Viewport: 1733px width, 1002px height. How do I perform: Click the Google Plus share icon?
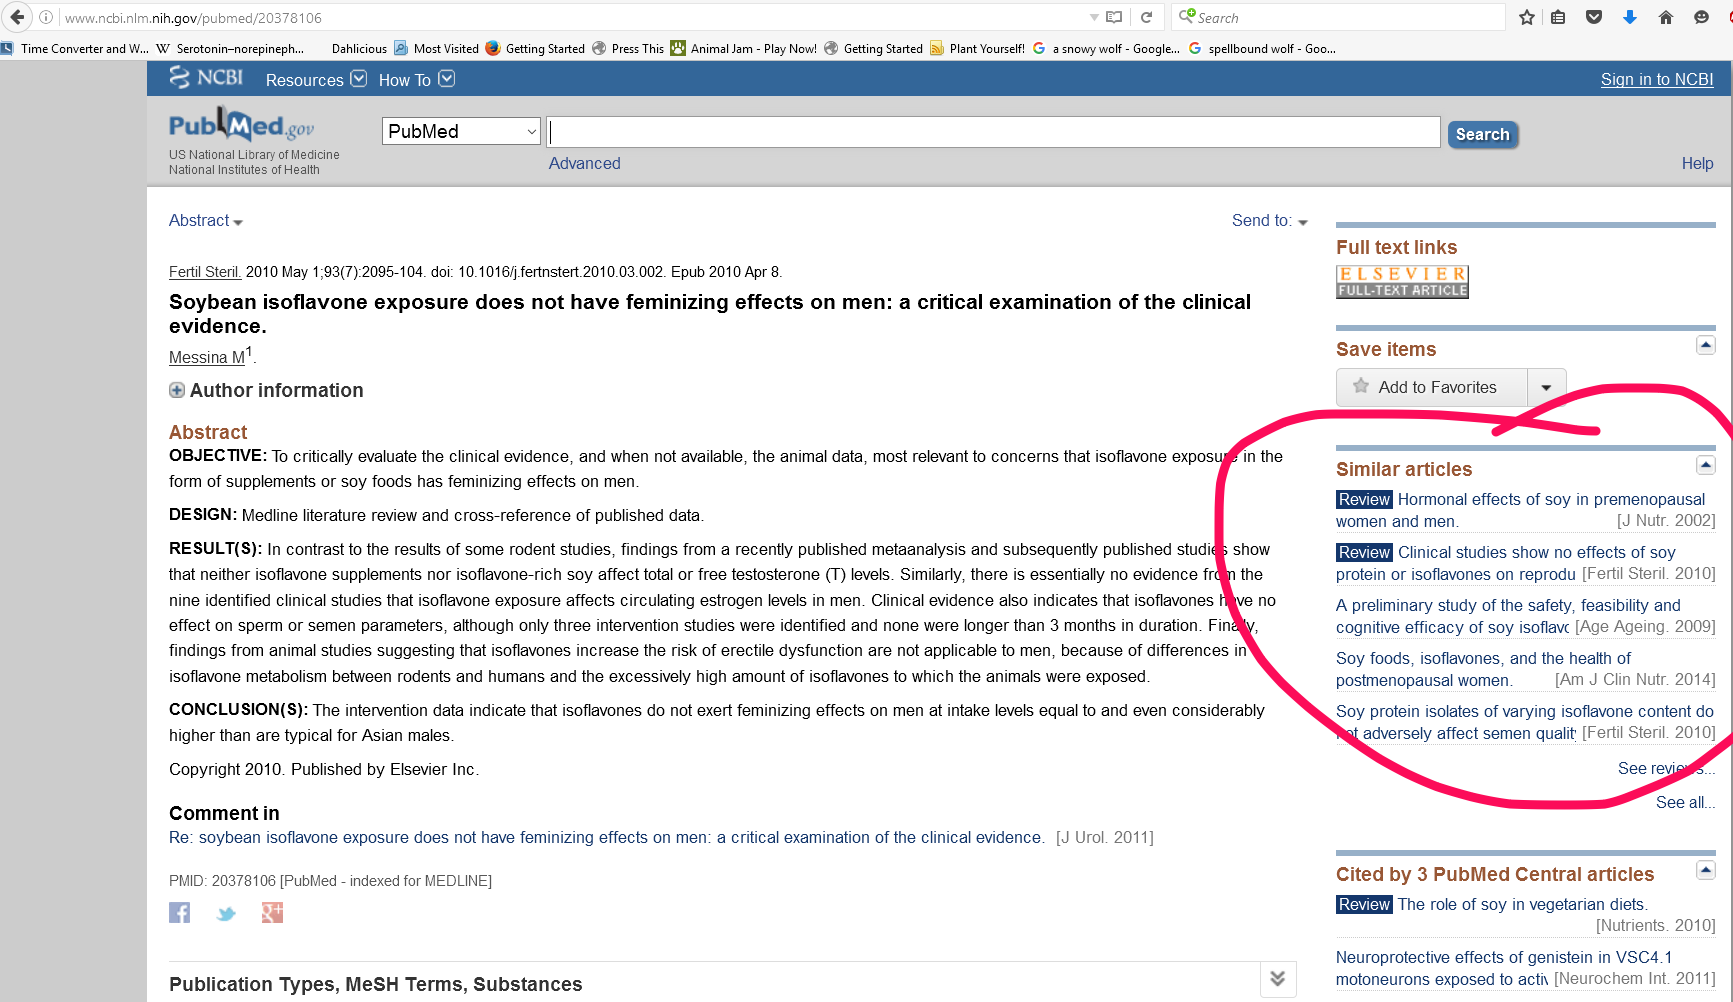pos(272,913)
